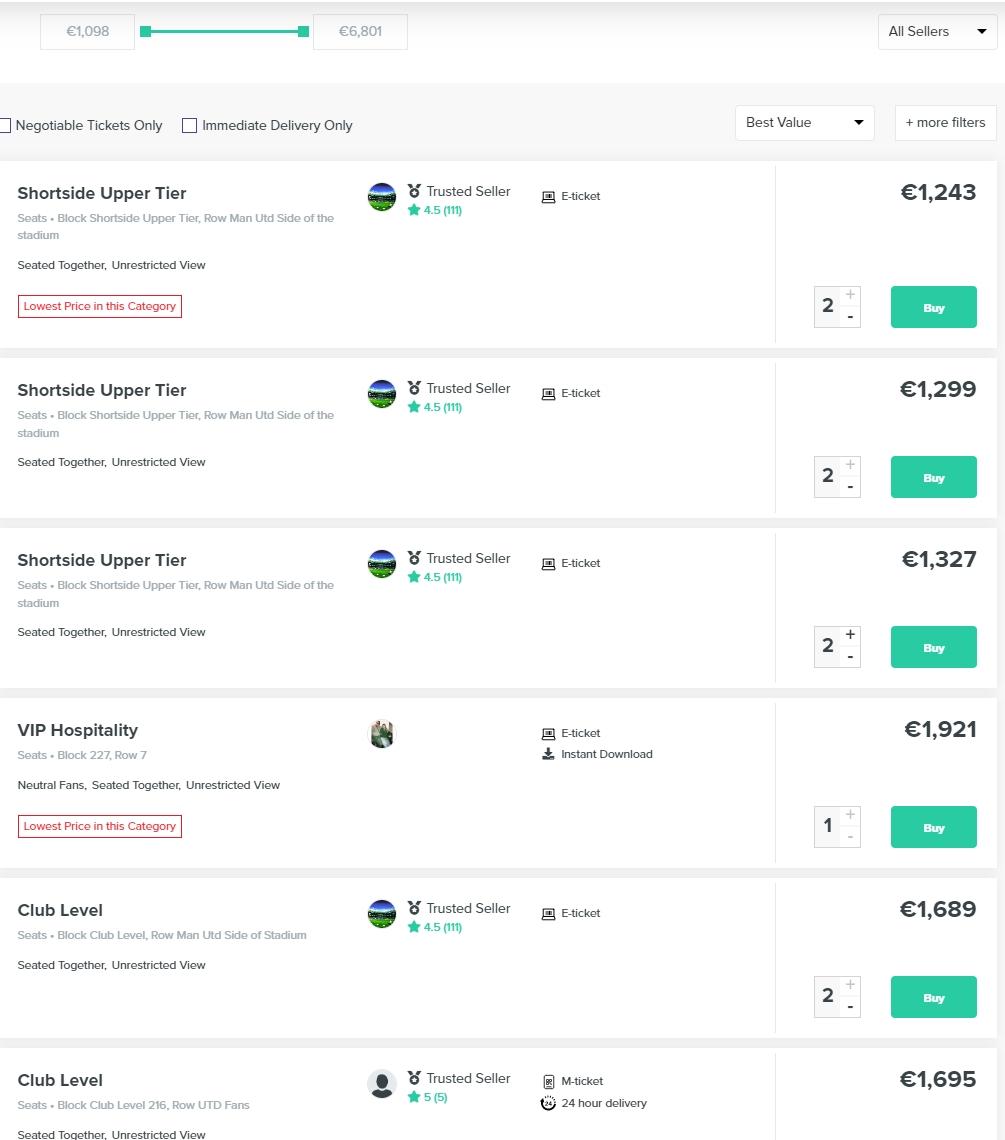Click the minimum price field showing €1,098
Image resolution: width=1005 pixels, height=1140 pixels.
click(x=87, y=32)
